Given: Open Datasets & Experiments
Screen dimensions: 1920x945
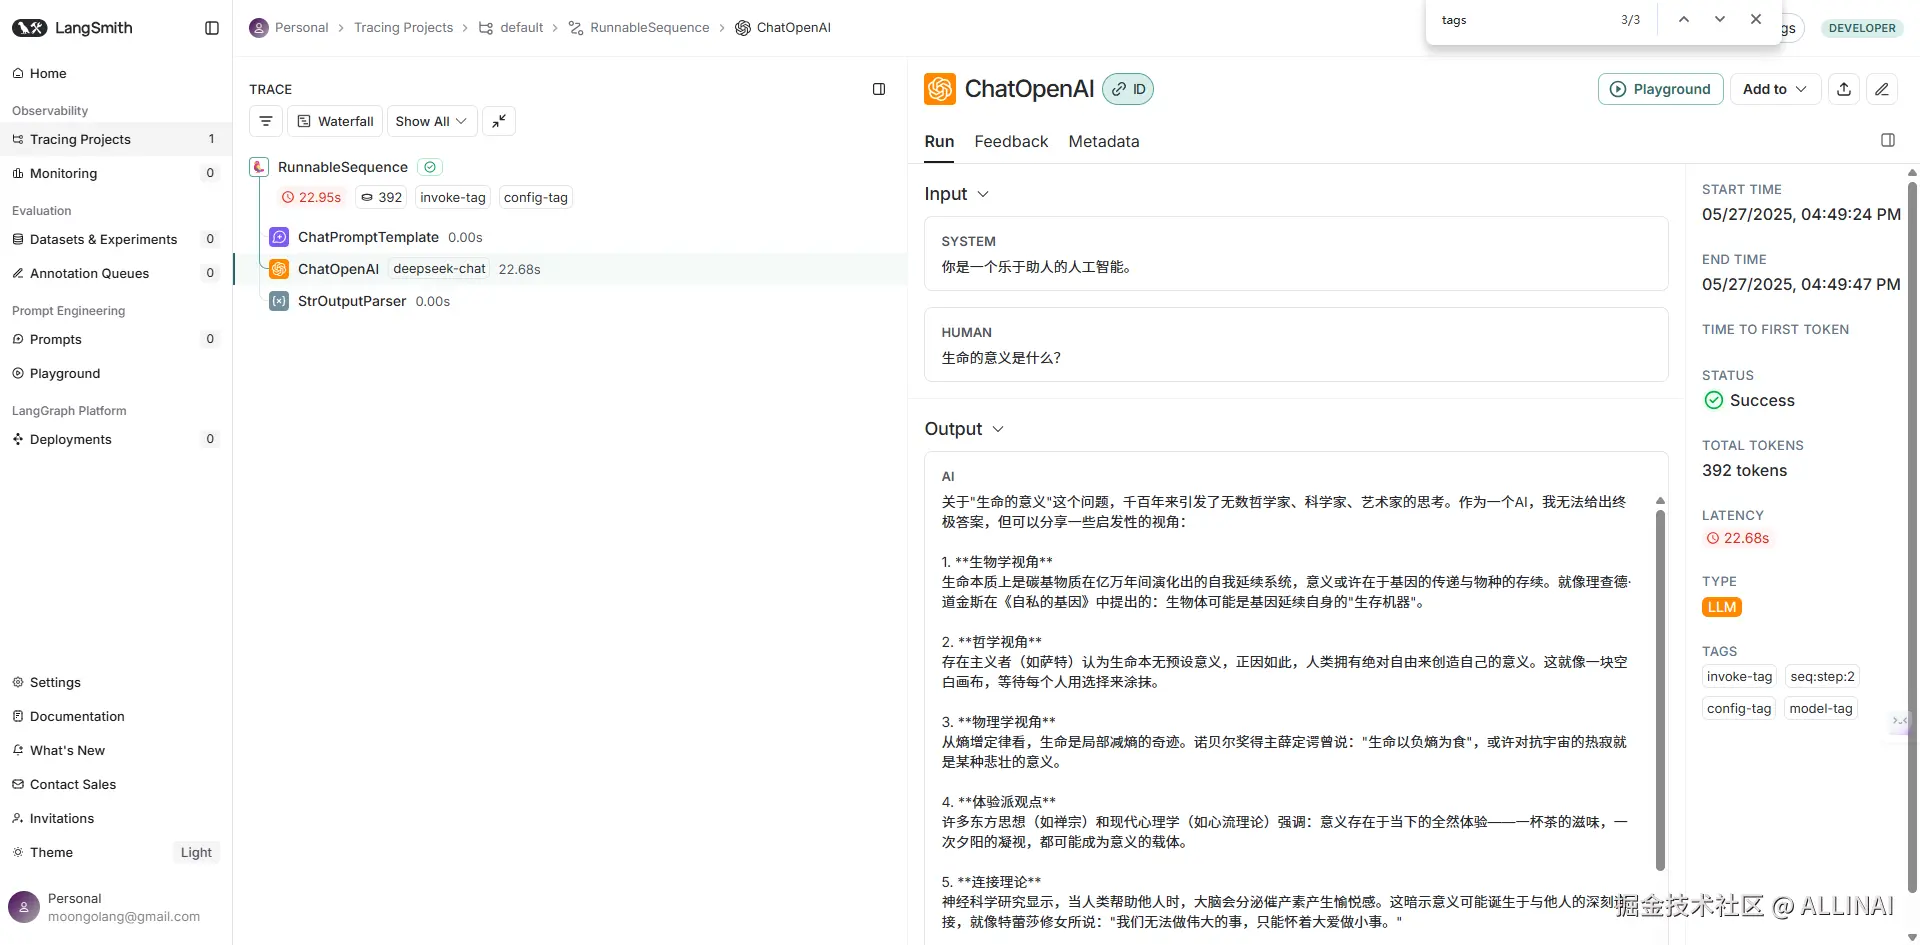Looking at the screenshot, I should tap(116, 239).
